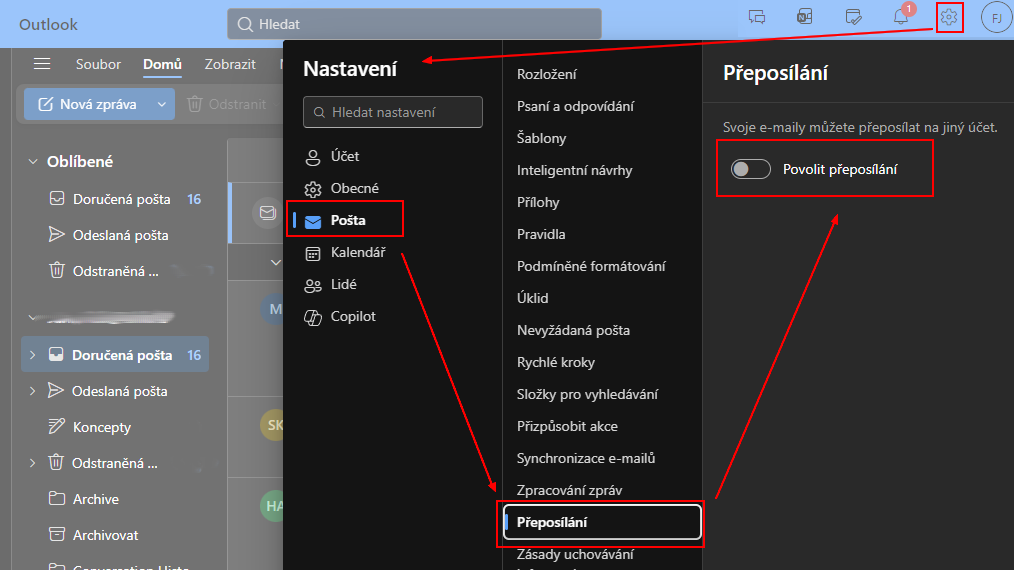Open the notifications bell
This screenshot has width=1014, height=570.
click(900, 17)
